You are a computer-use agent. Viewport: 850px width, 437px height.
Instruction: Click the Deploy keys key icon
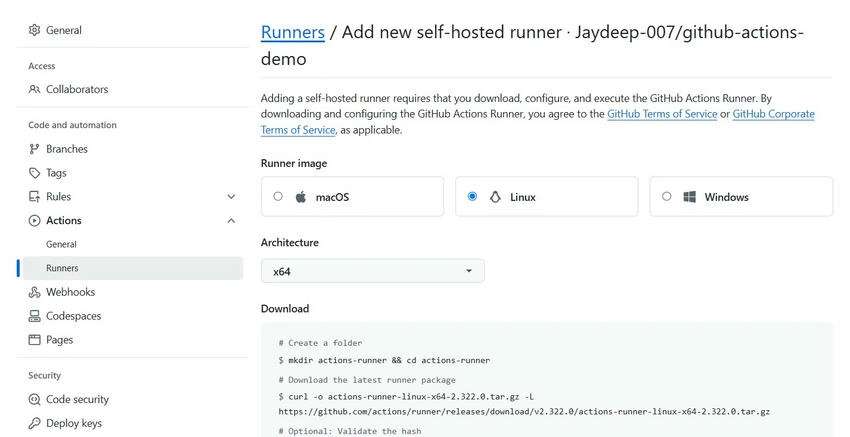[34, 423]
